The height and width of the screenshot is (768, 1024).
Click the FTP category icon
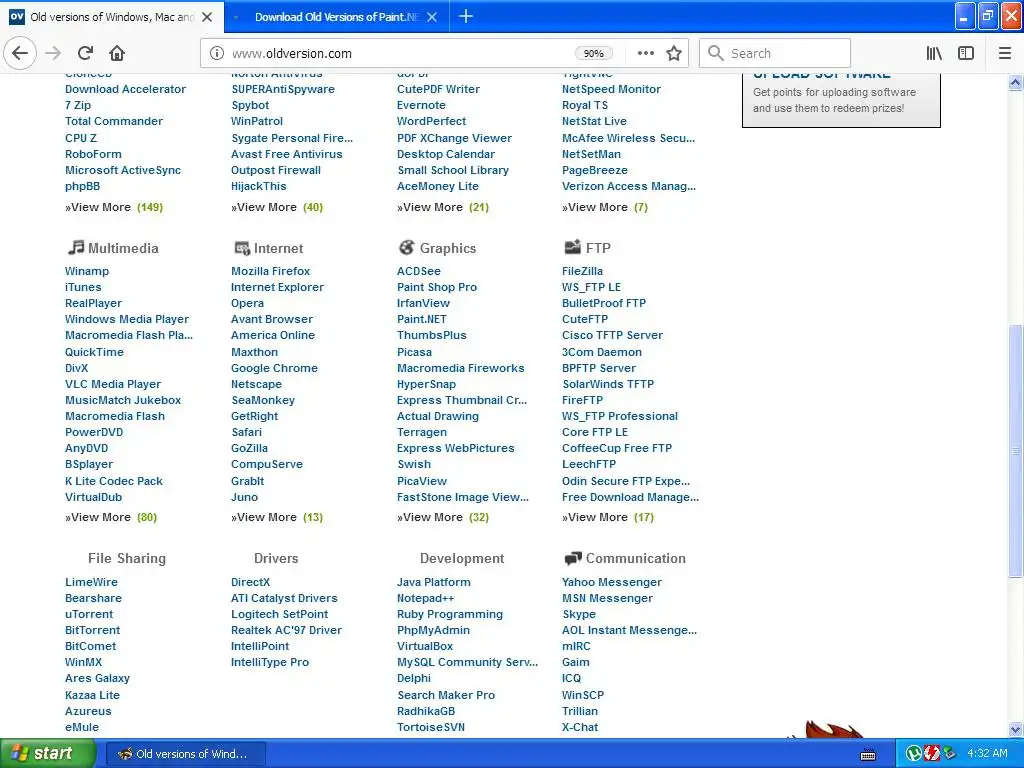[x=573, y=247]
